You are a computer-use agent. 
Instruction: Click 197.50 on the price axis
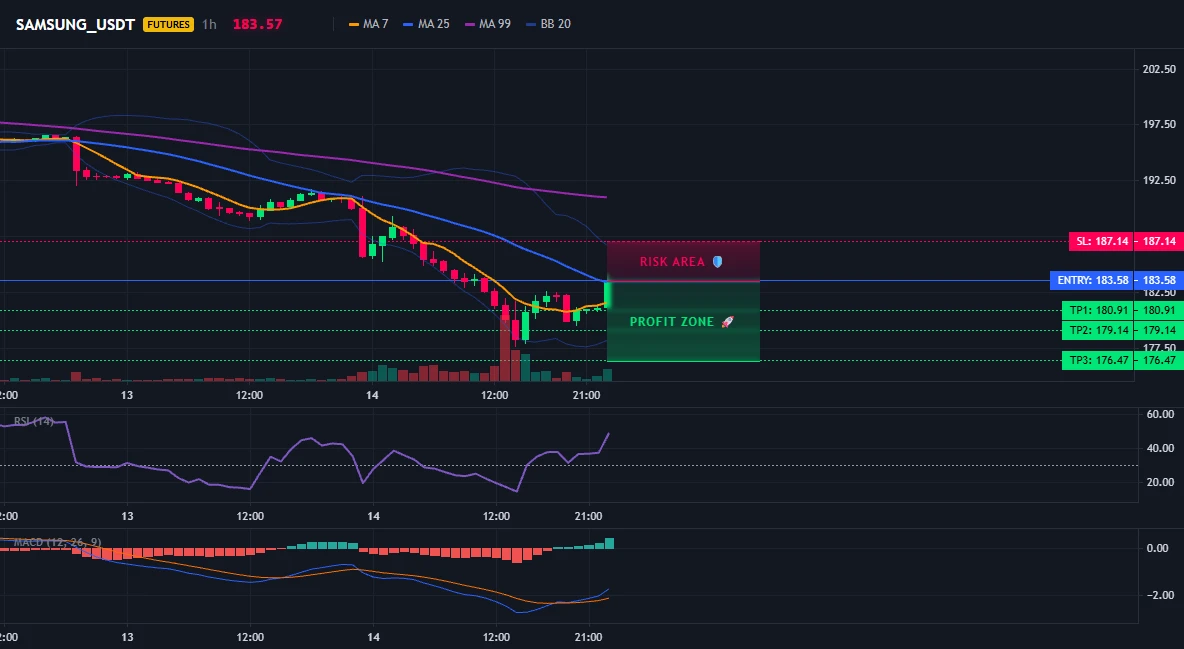1159,124
